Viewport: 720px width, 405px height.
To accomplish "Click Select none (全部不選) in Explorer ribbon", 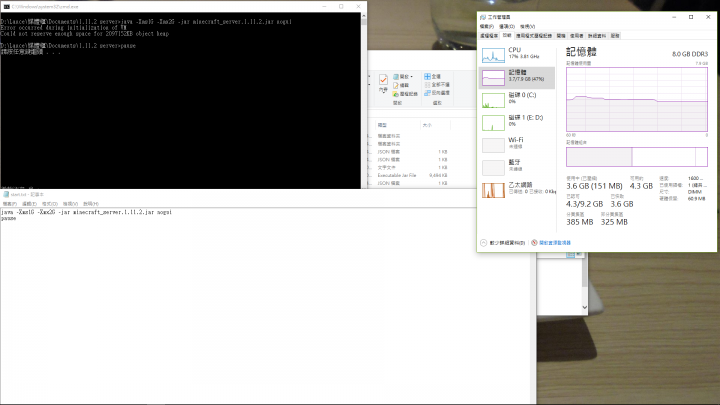I will (x=437, y=84).
